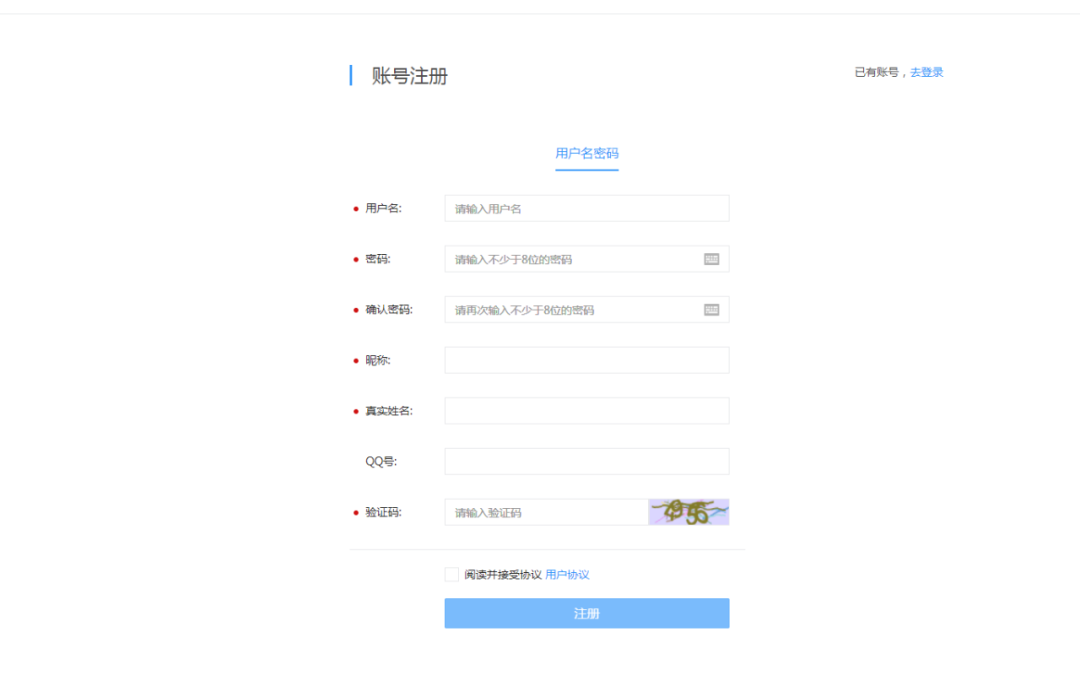The width and height of the screenshot is (1080, 681).
Task: Tick the 阅读并接受协议 checkbox
Action: click(x=452, y=574)
